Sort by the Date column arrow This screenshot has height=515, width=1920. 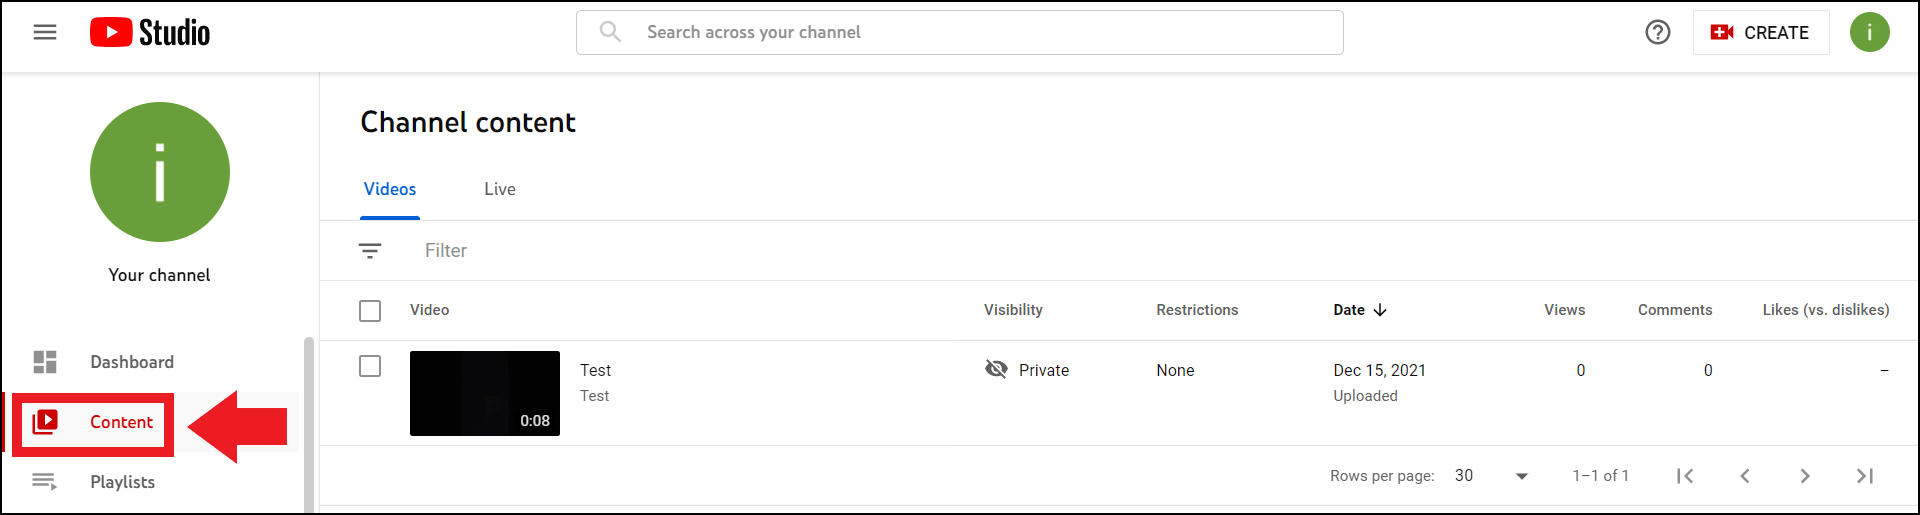1380,310
